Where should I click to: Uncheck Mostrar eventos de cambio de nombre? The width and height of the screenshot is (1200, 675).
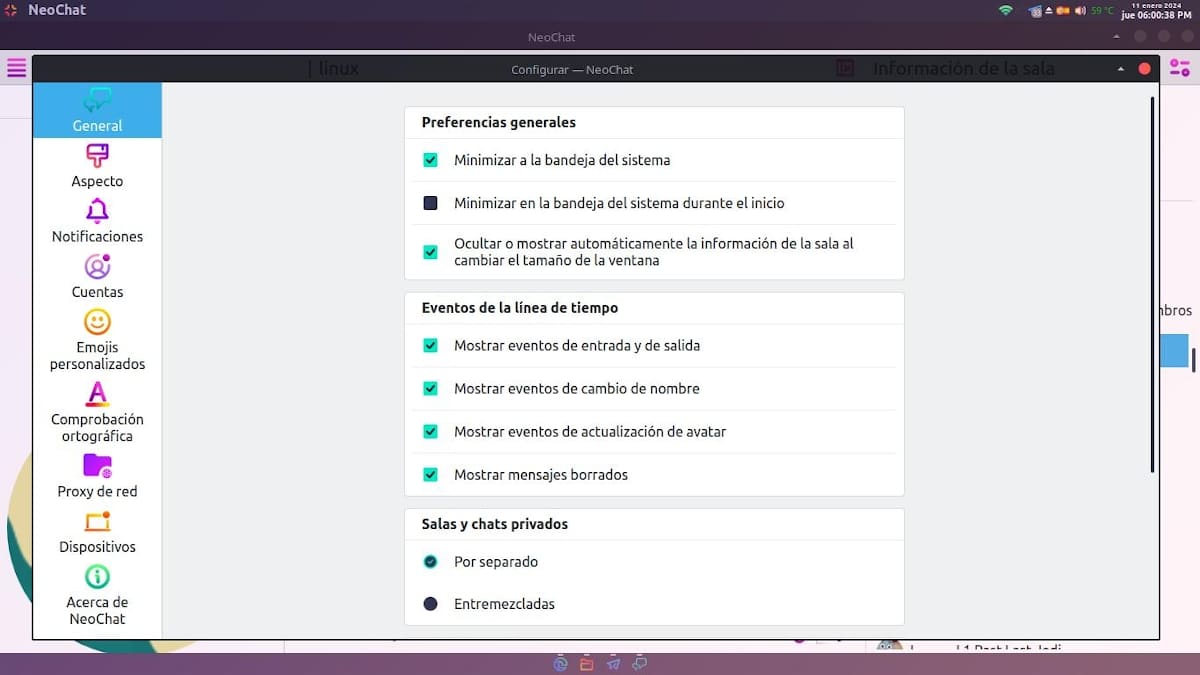pyautogui.click(x=430, y=389)
